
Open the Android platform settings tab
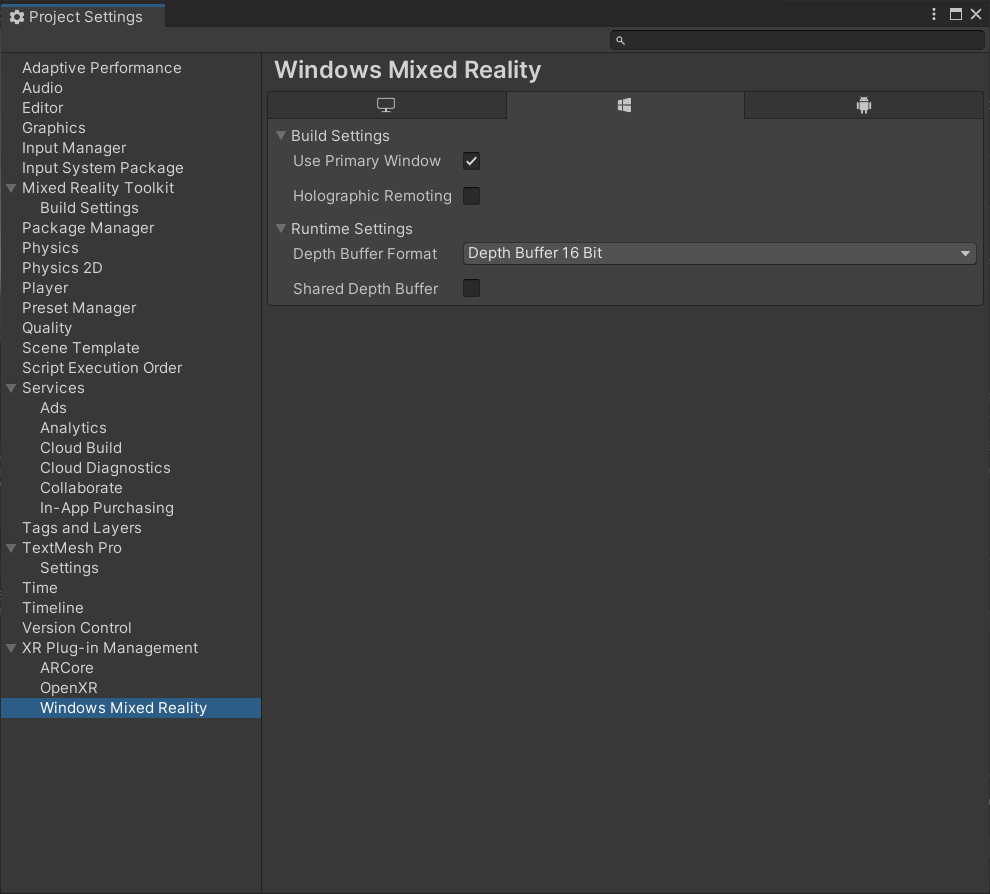(862, 104)
